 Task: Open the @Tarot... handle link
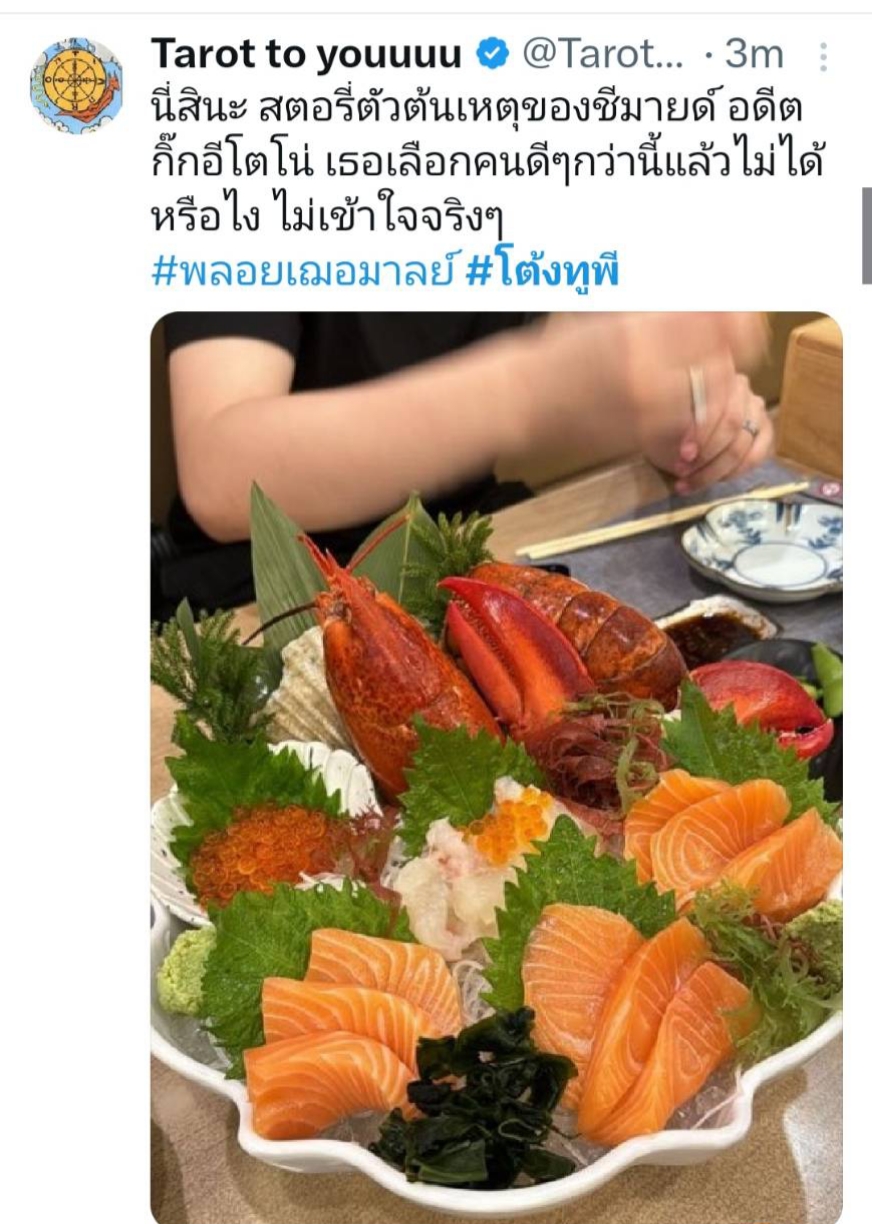pos(603,55)
